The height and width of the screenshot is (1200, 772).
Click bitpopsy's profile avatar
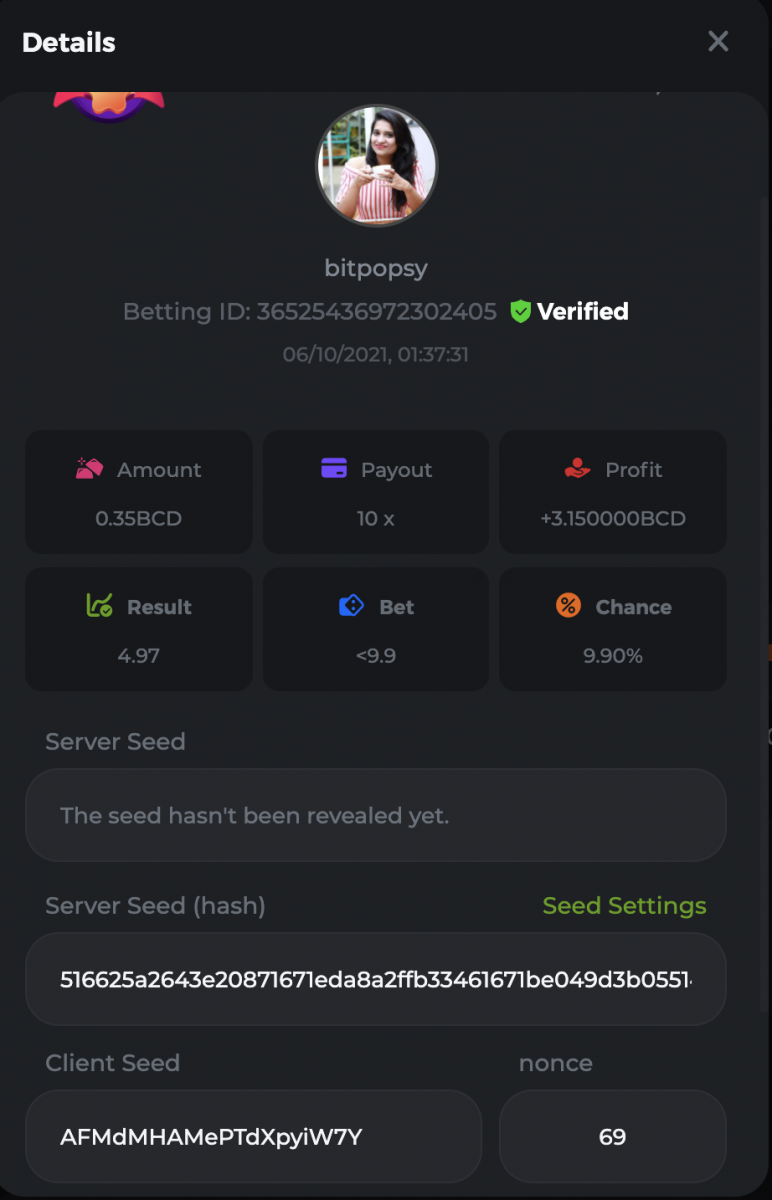(376, 166)
